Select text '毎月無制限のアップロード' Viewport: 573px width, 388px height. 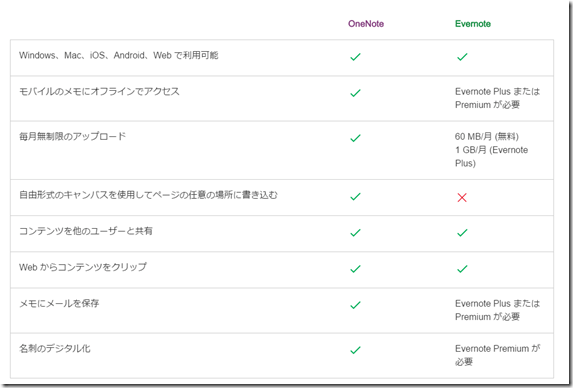click(72, 136)
